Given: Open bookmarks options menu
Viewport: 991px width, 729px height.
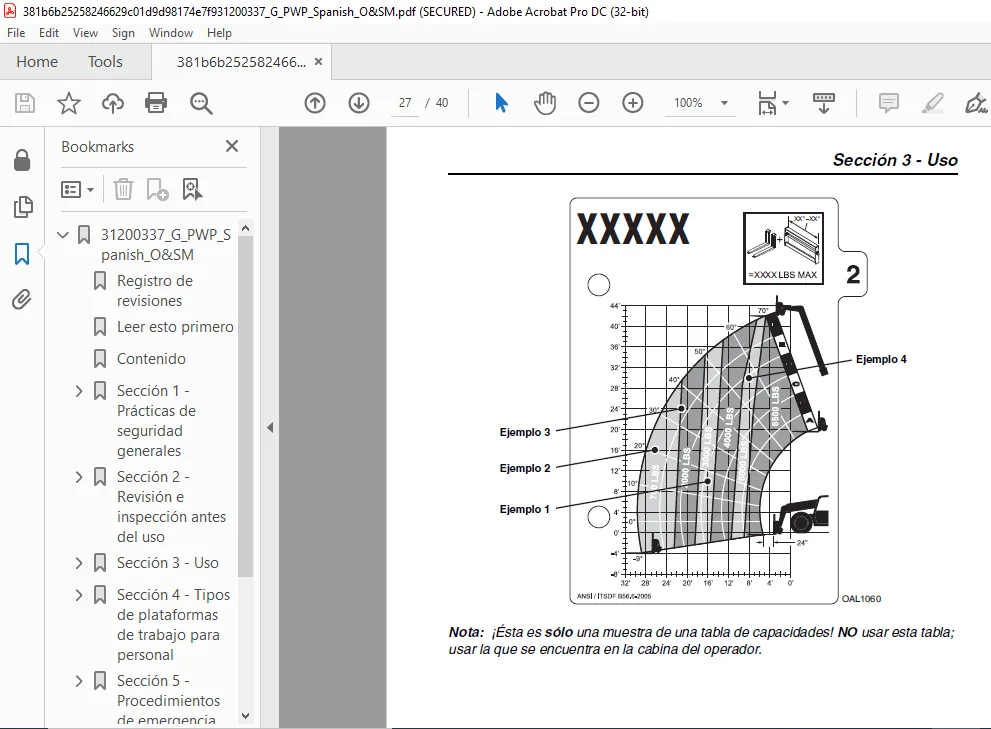Looking at the screenshot, I should click(x=77, y=189).
